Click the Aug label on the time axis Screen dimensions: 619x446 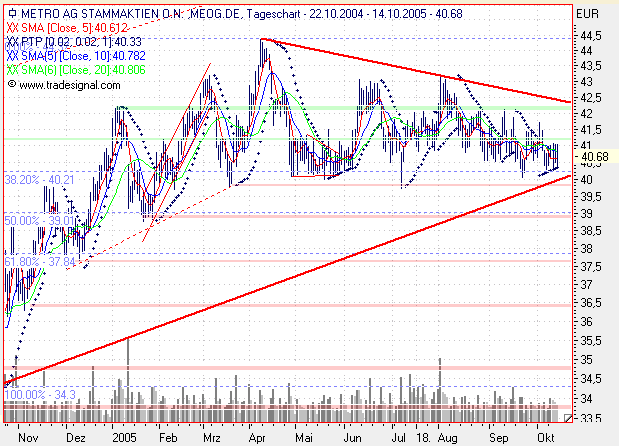click(x=448, y=438)
